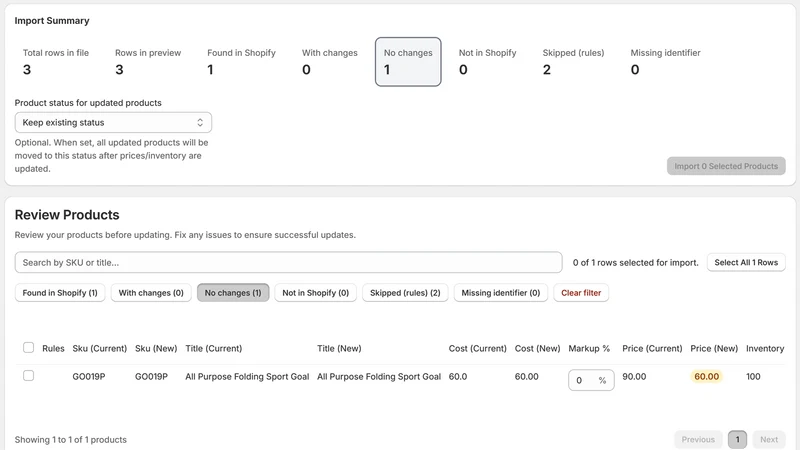The image size is (800, 450).
Task: Click the Inventory column header
Action: (x=765, y=348)
